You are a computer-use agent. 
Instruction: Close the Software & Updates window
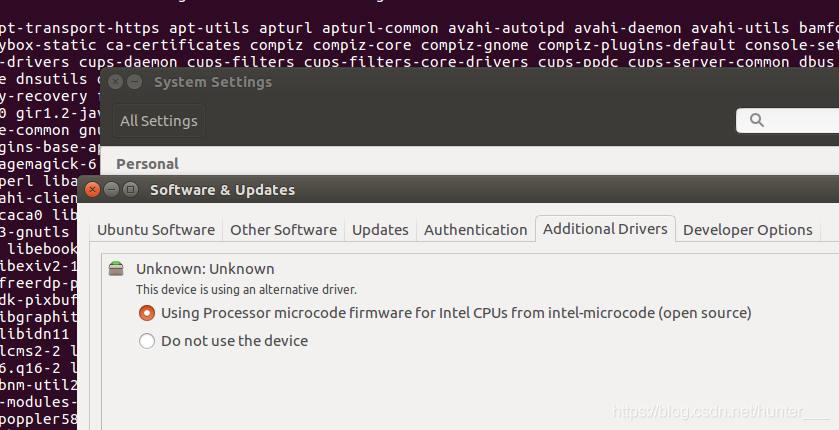tap(93, 189)
